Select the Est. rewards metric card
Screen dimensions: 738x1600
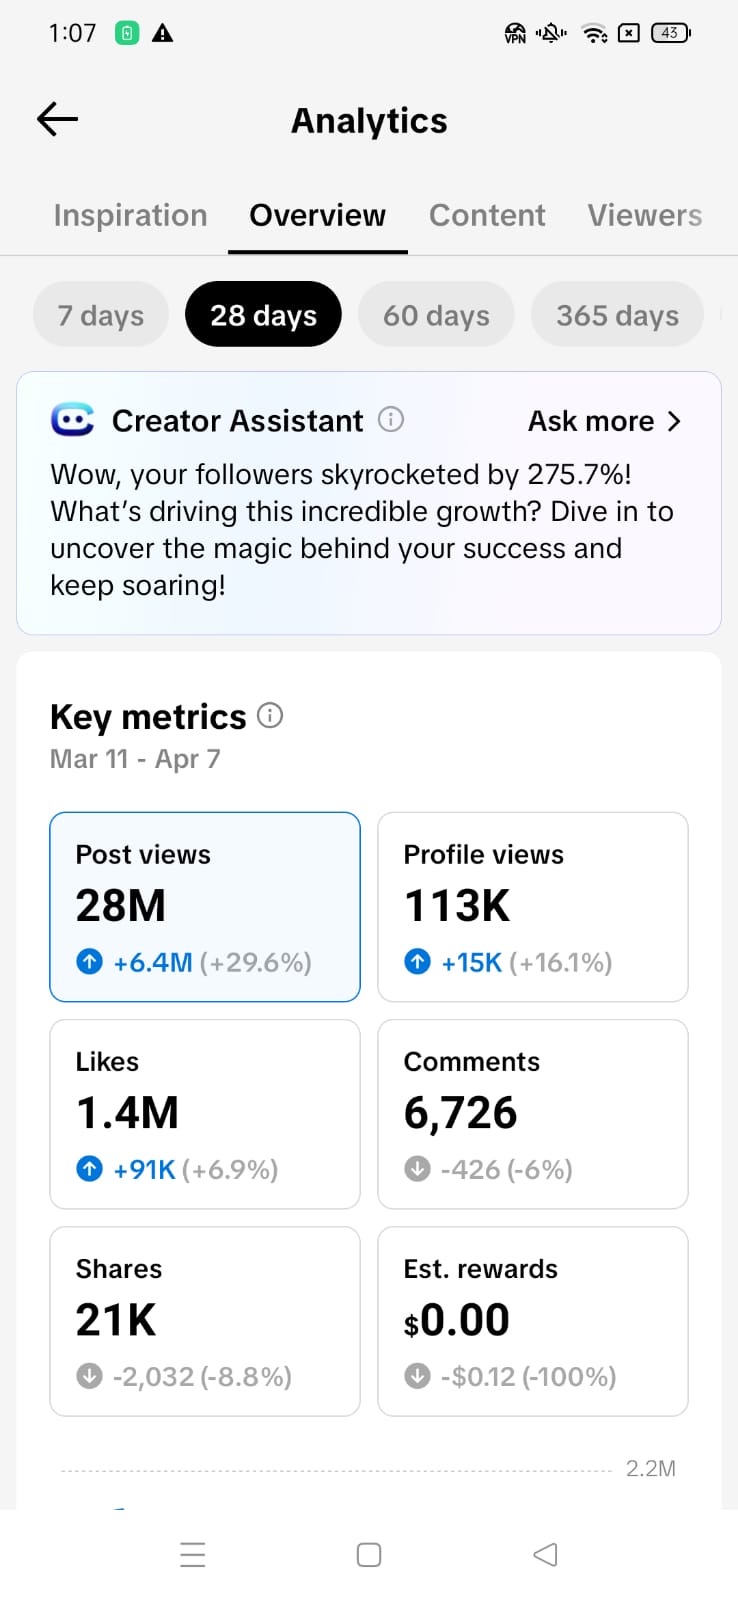click(532, 1320)
